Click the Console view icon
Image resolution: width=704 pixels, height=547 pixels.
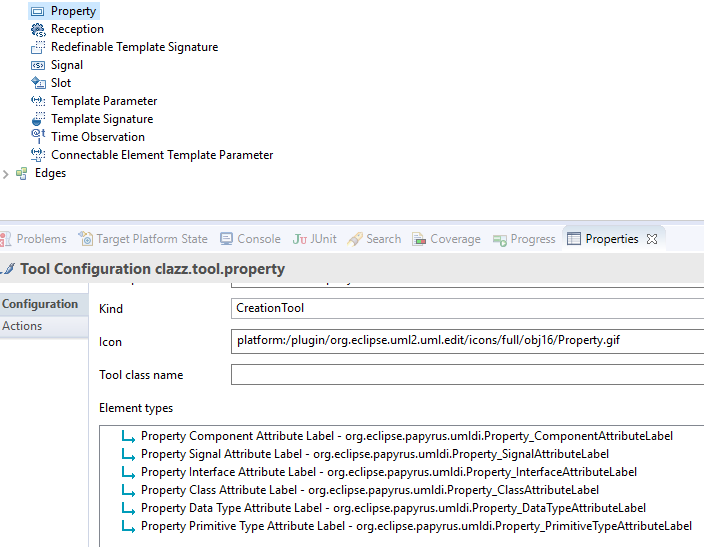click(x=226, y=239)
